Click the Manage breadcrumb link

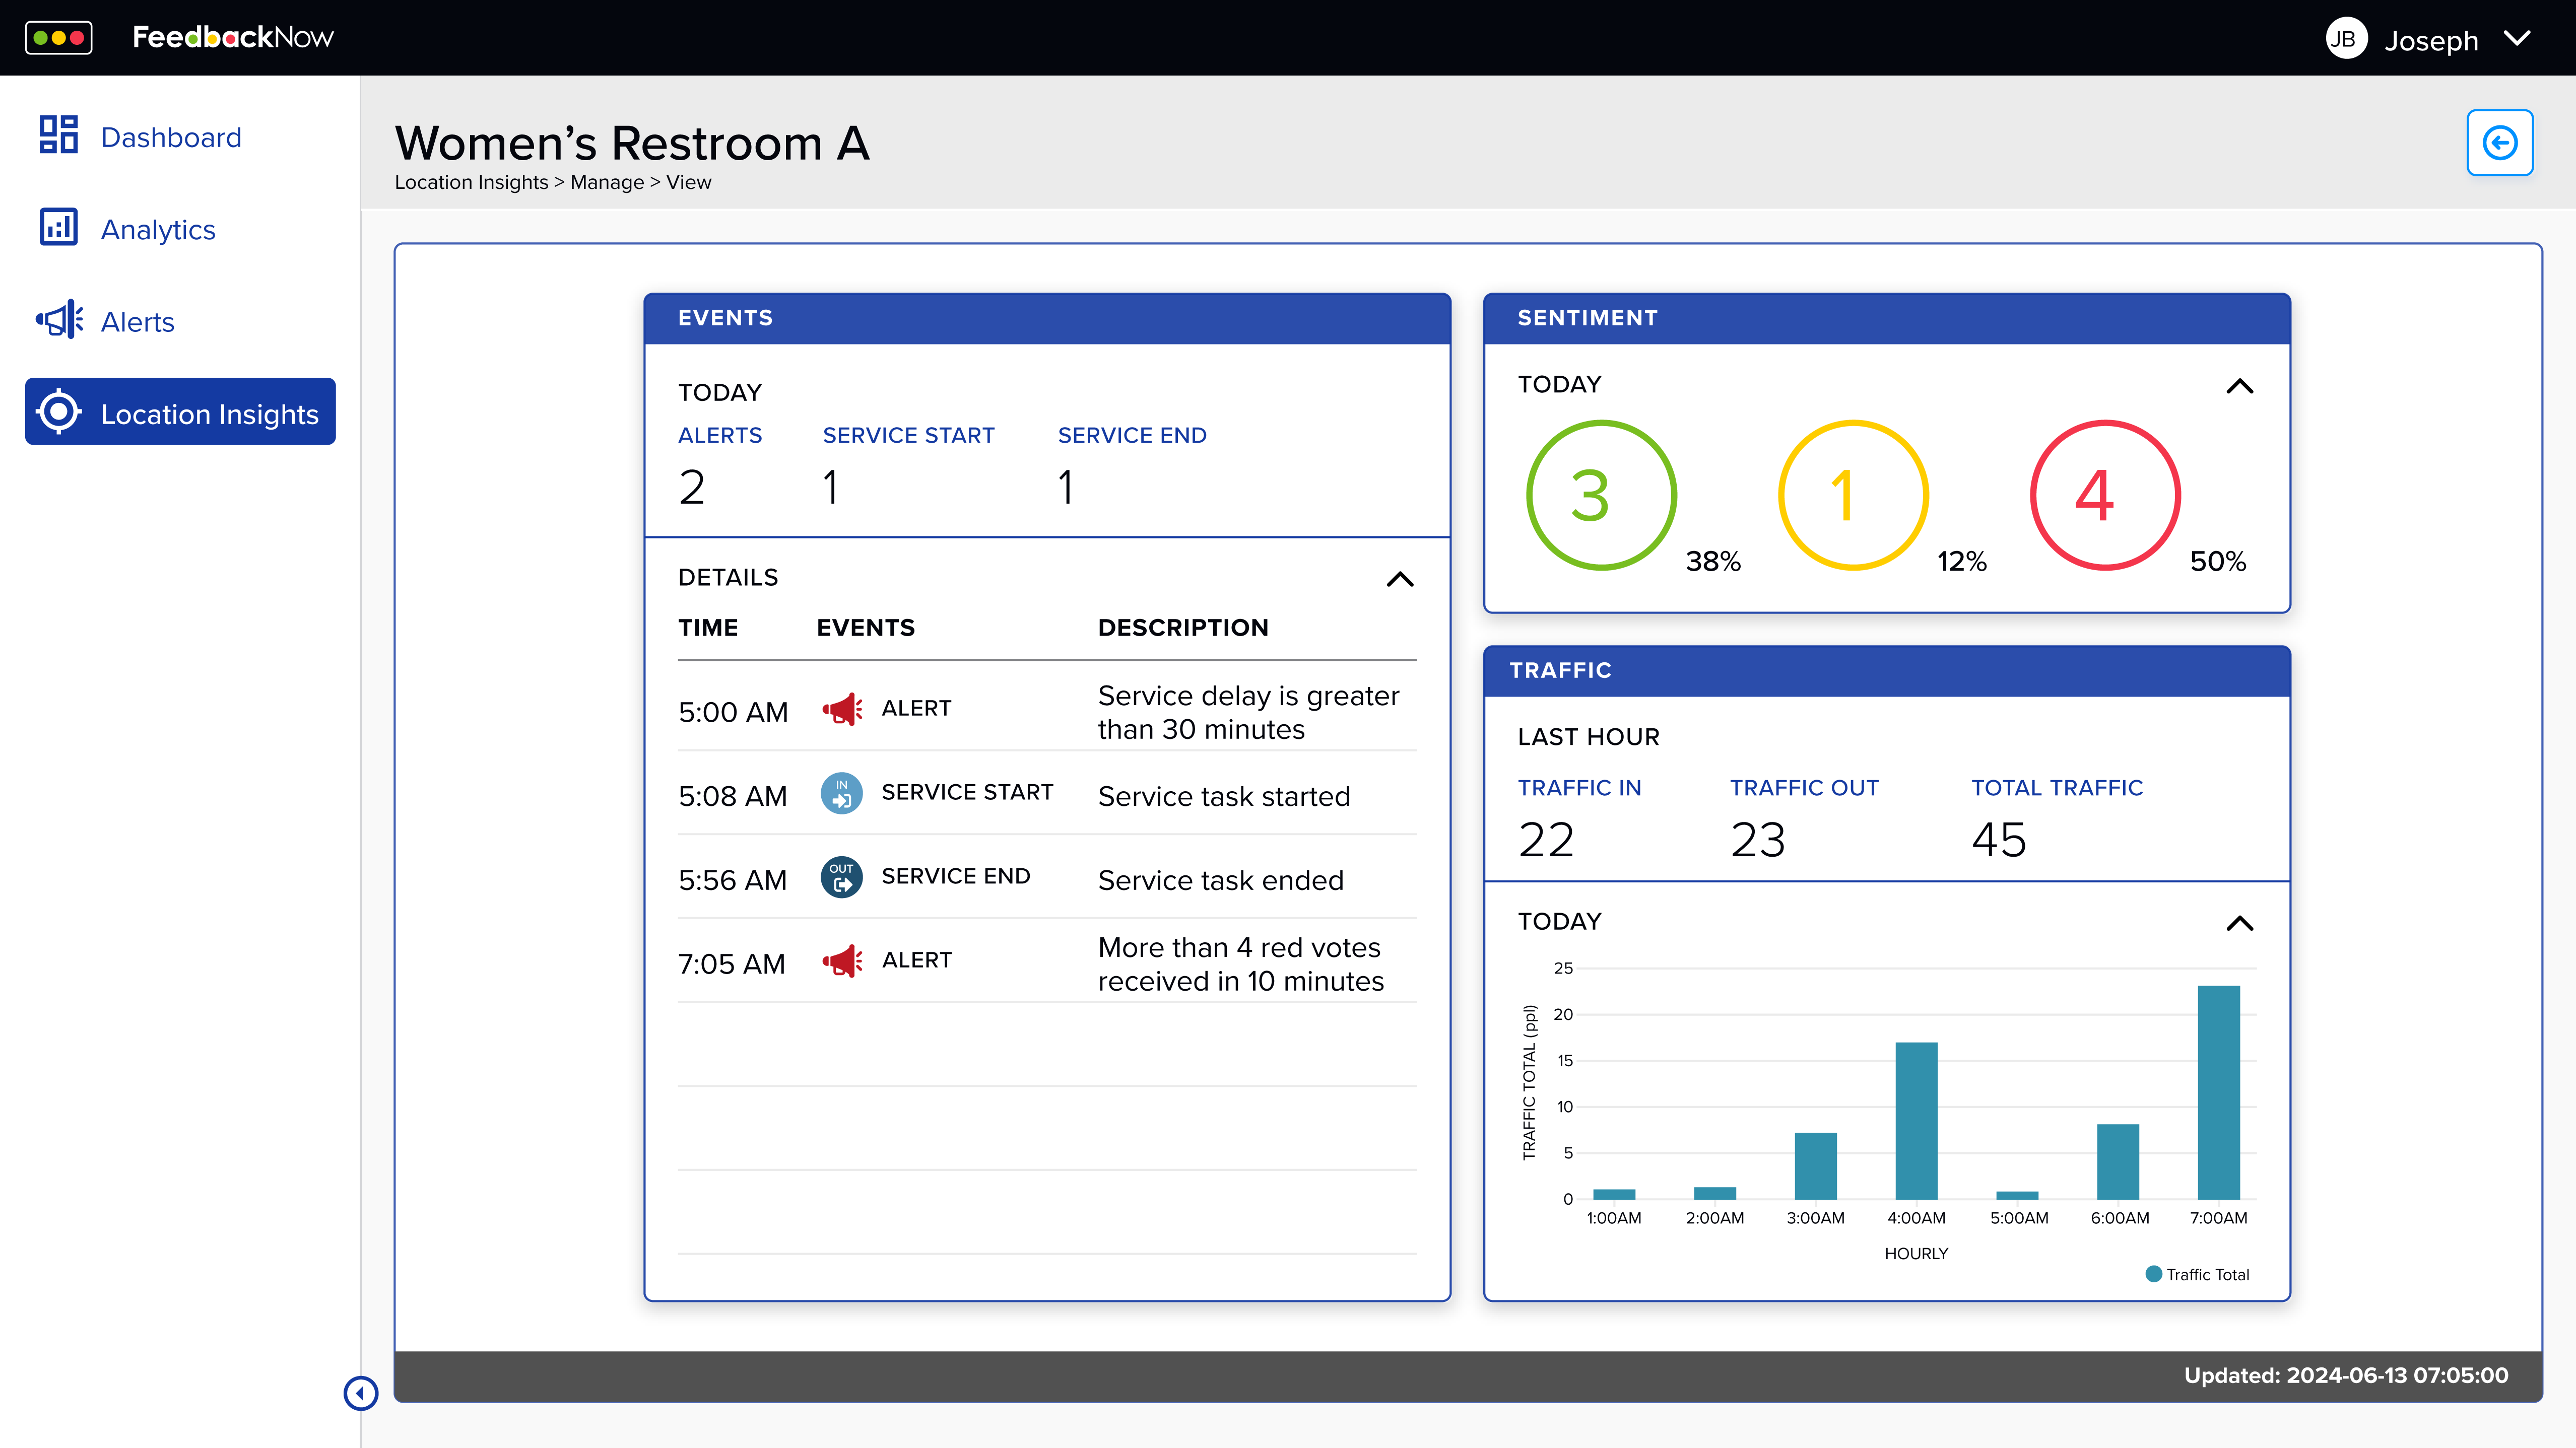(606, 182)
